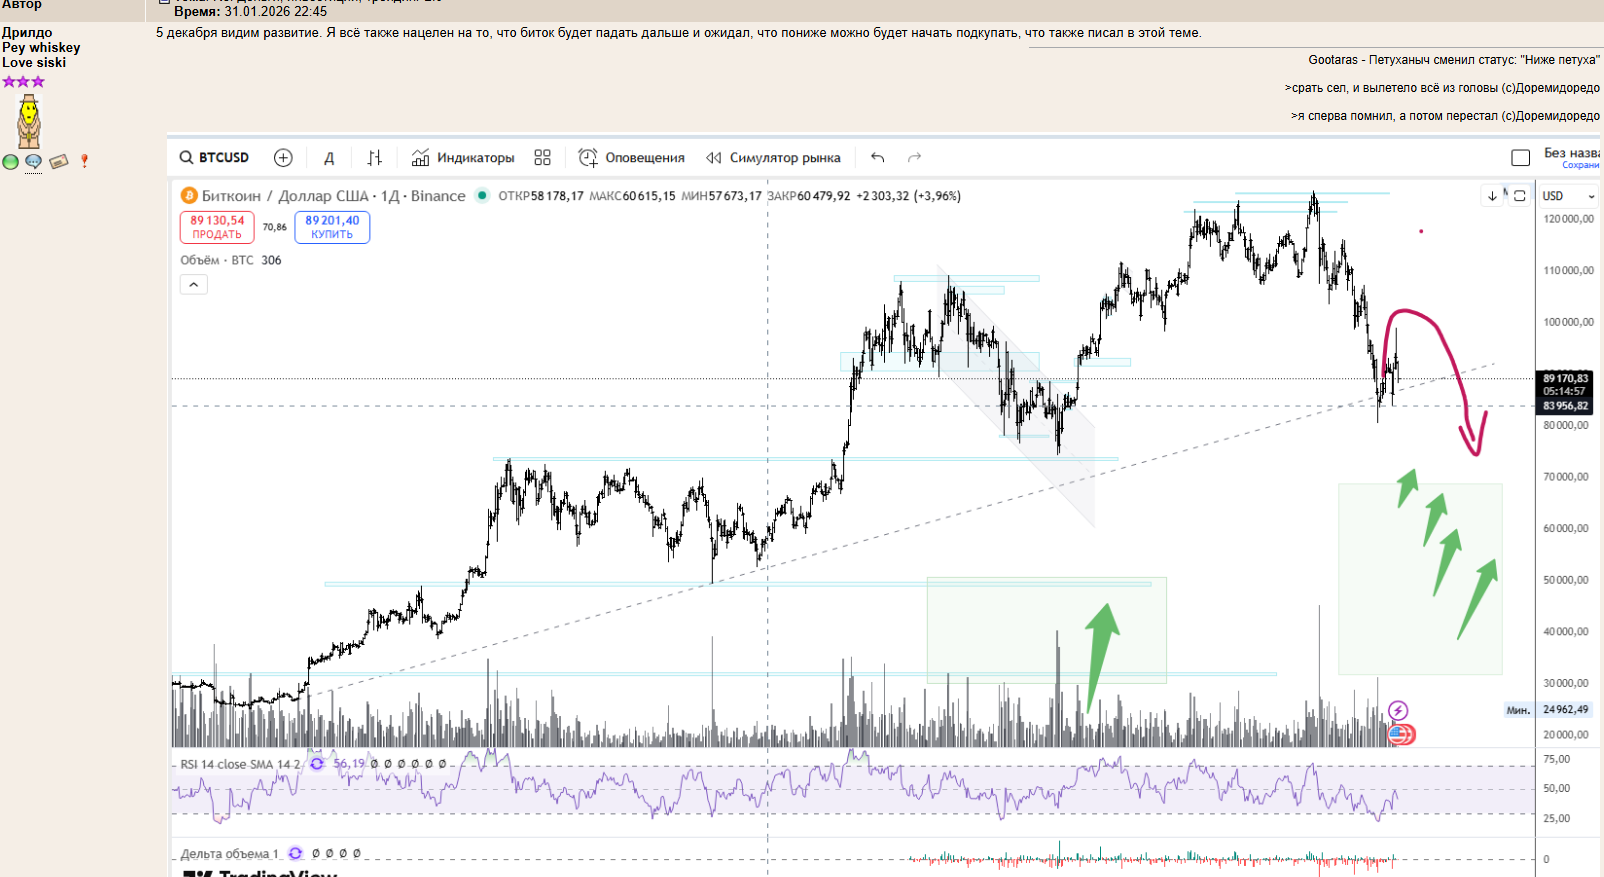Click the green online status circle icon
This screenshot has width=1604, height=877.
pos(10,162)
